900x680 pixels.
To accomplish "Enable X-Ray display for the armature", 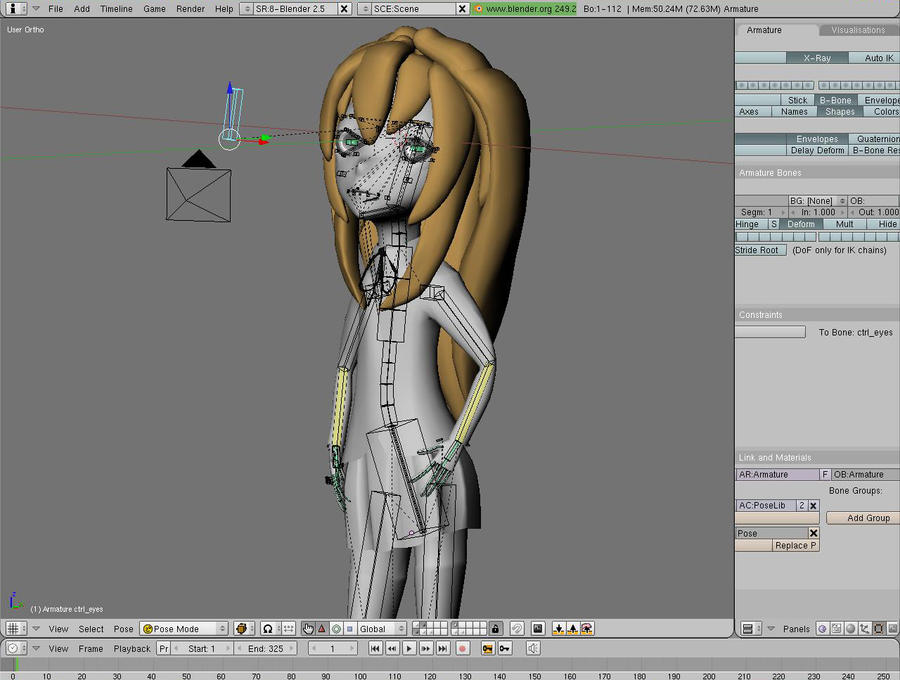I will pos(817,58).
